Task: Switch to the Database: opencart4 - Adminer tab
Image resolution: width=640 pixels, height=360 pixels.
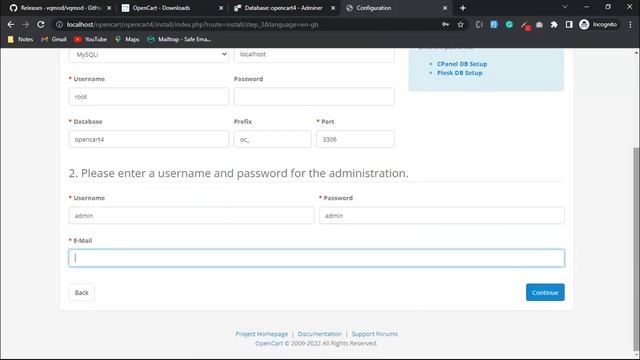Action: 284,8
